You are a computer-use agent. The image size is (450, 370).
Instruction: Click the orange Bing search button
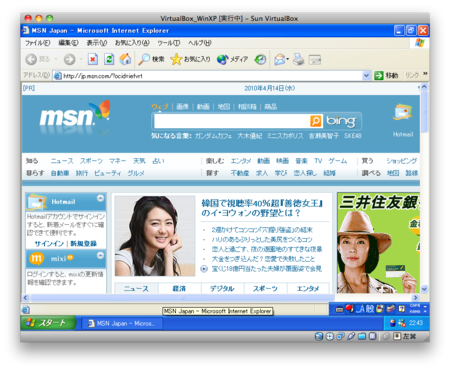316,121
